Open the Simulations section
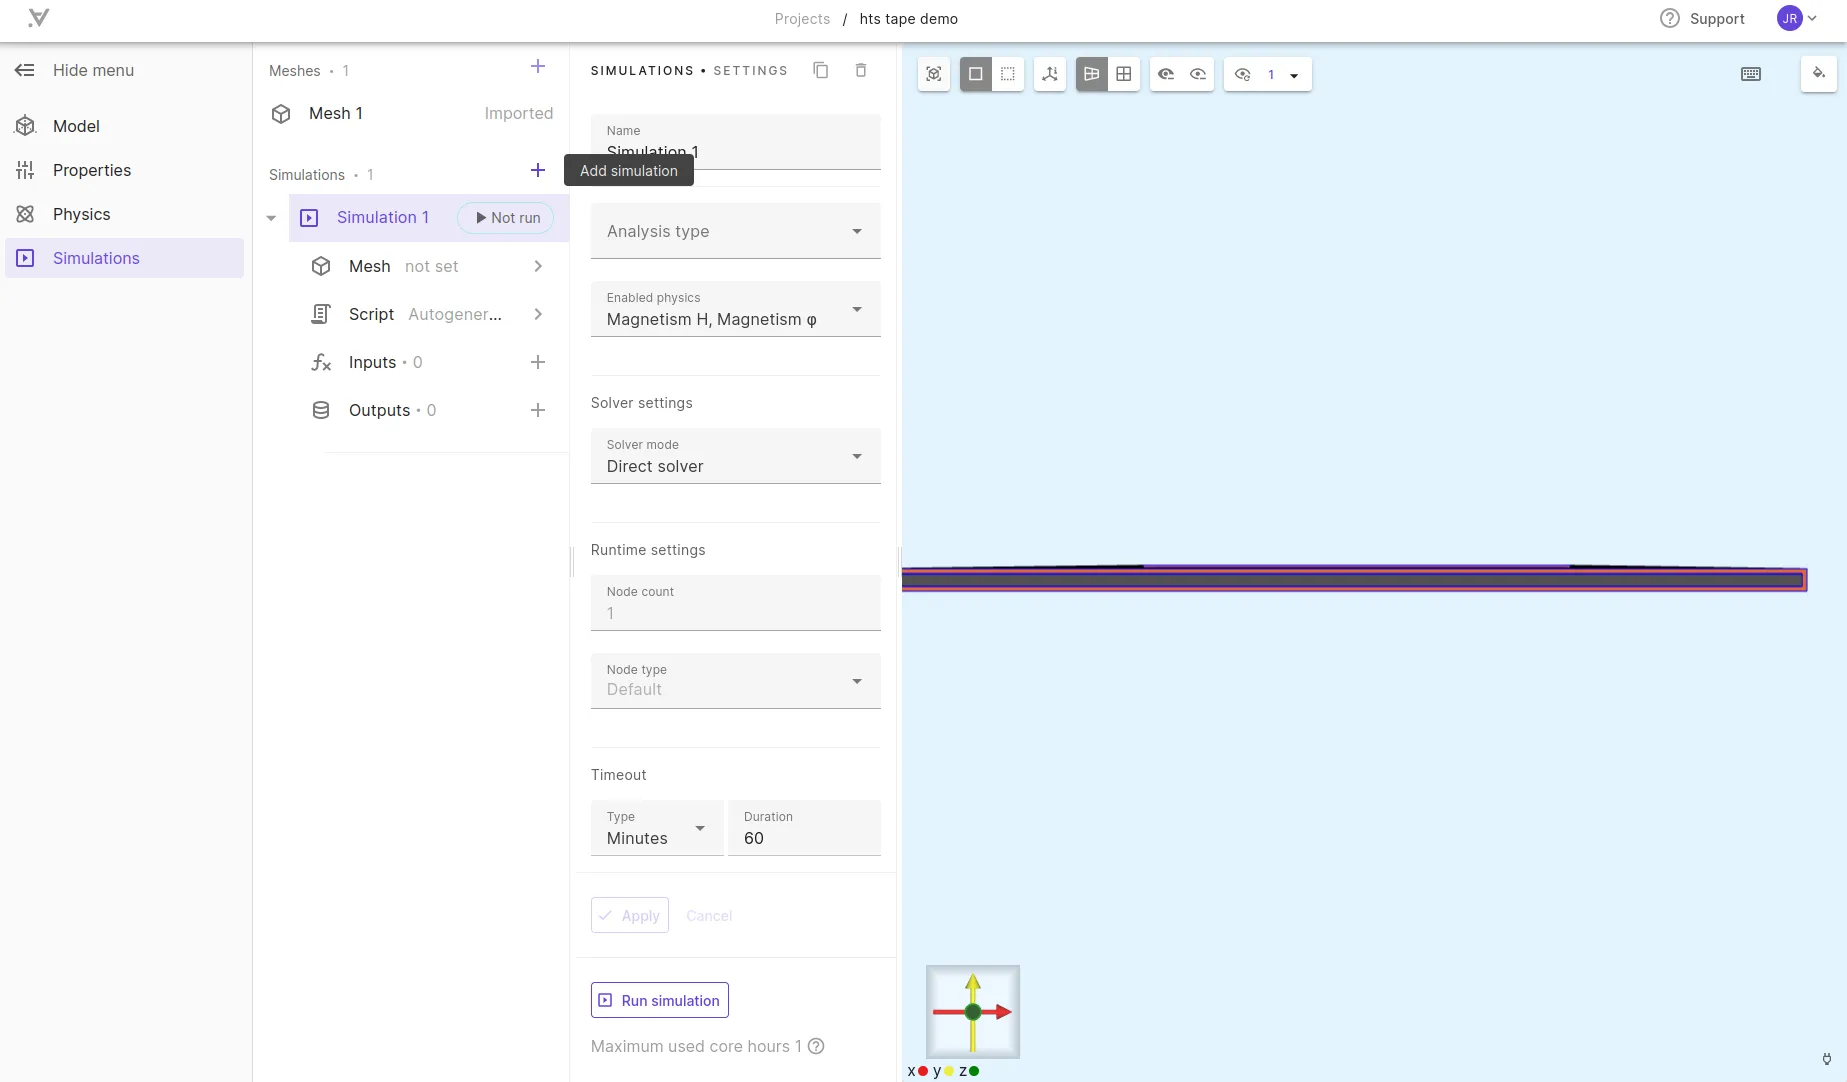The width and height of the screenshot is (1847, 1082). pos(125,258)
